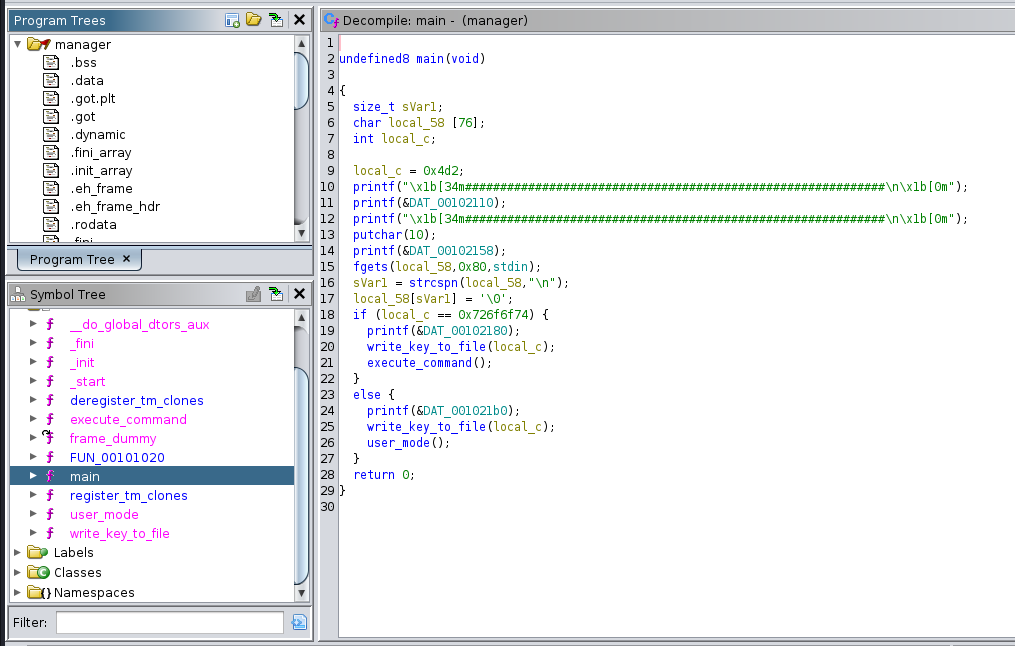Click the Decompile window icon
This screenshot has width=1015, height=646.
coord(331,20)
